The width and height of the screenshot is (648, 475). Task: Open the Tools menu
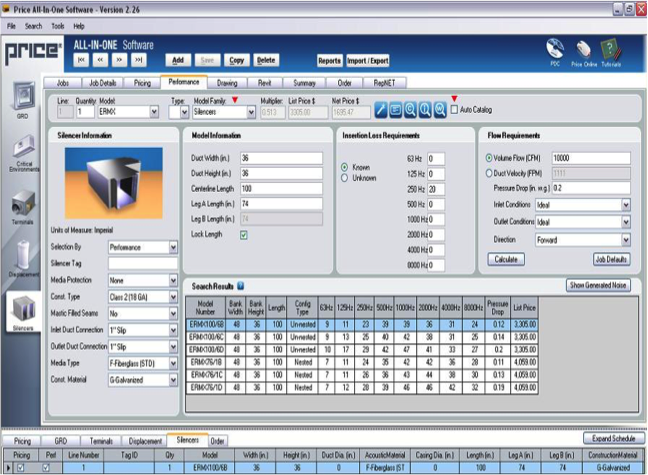coord(58,26)
